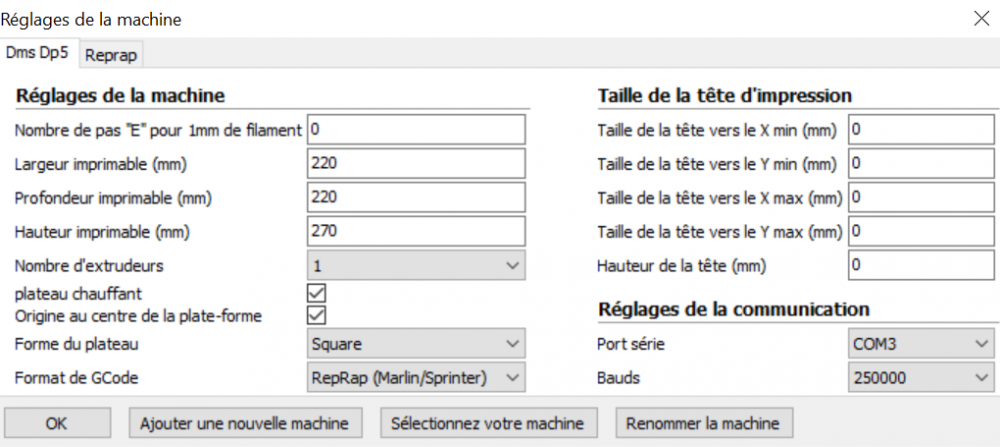Screen dimensions: 1000x447
Task: Switch to the Reprap tab
Action: pyautogui.click(x=111, y=55)
